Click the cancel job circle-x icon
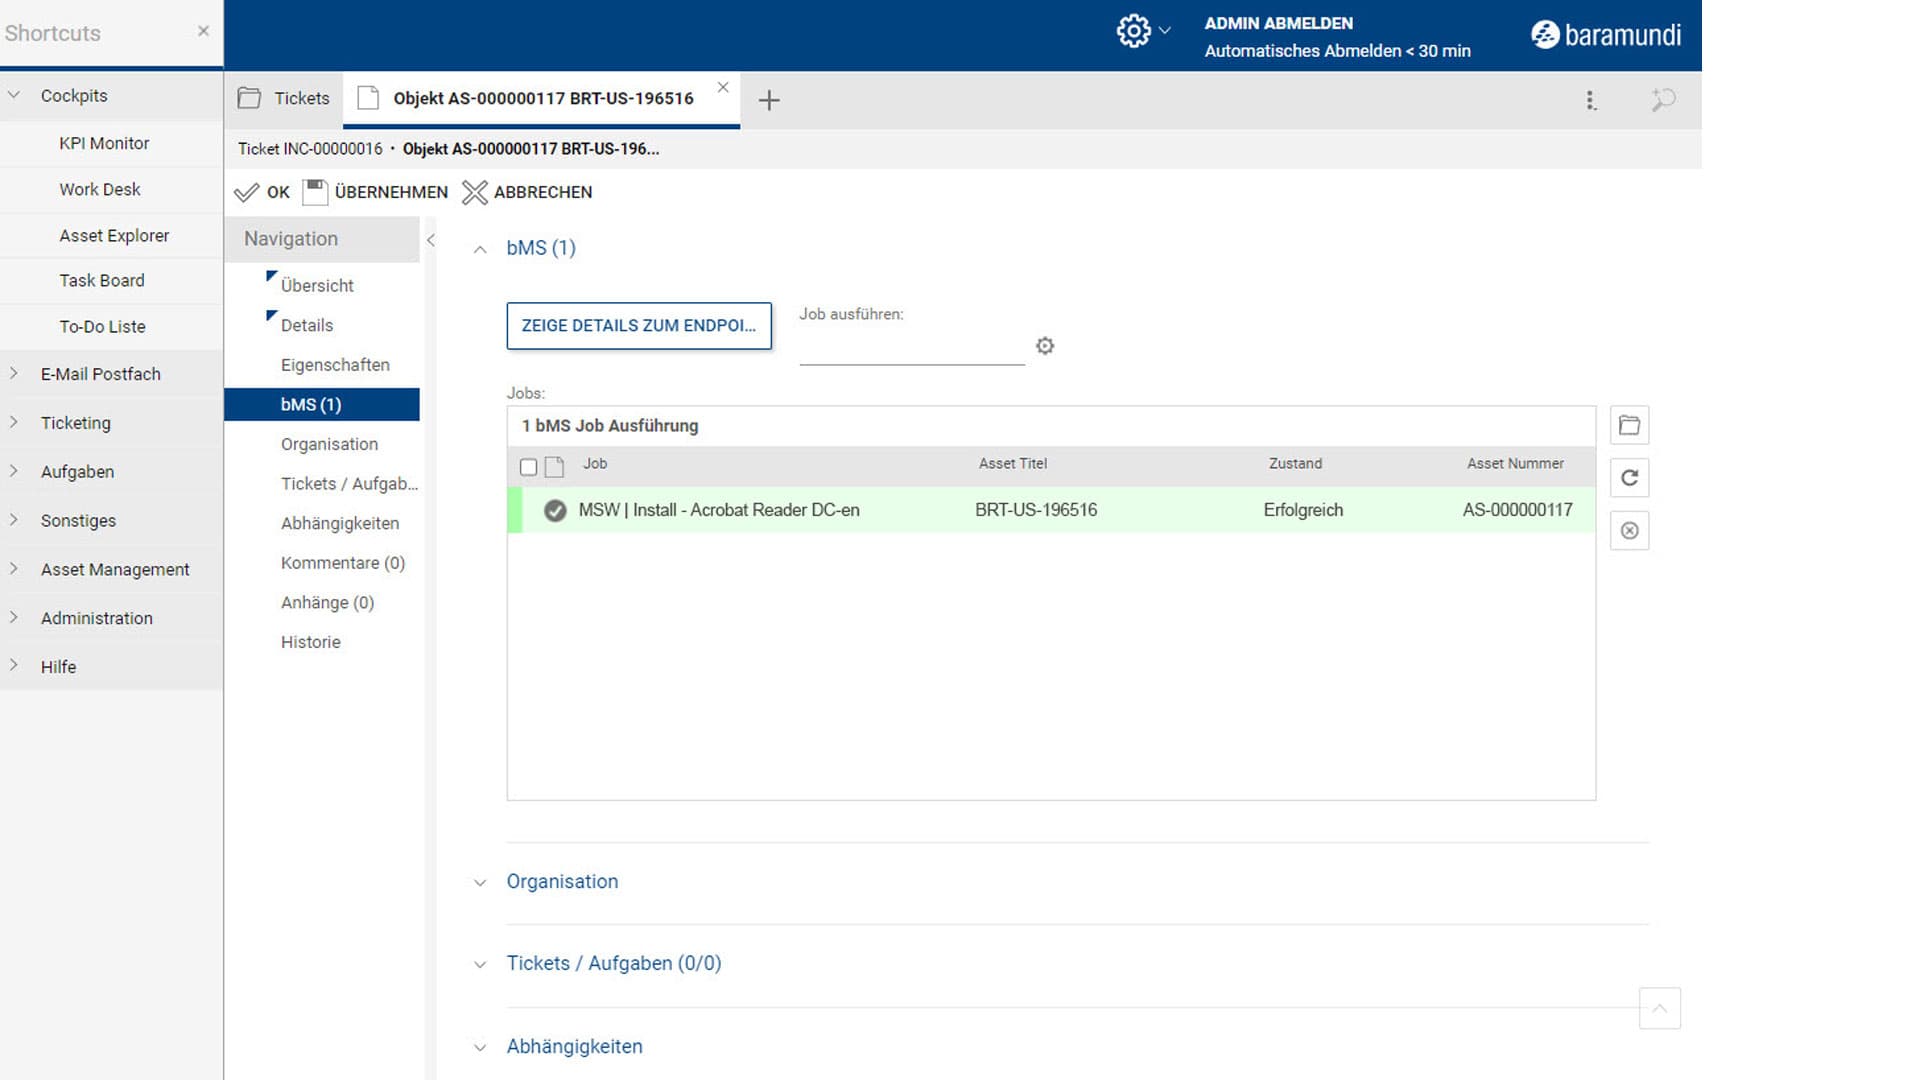 tap(1629, 531)
